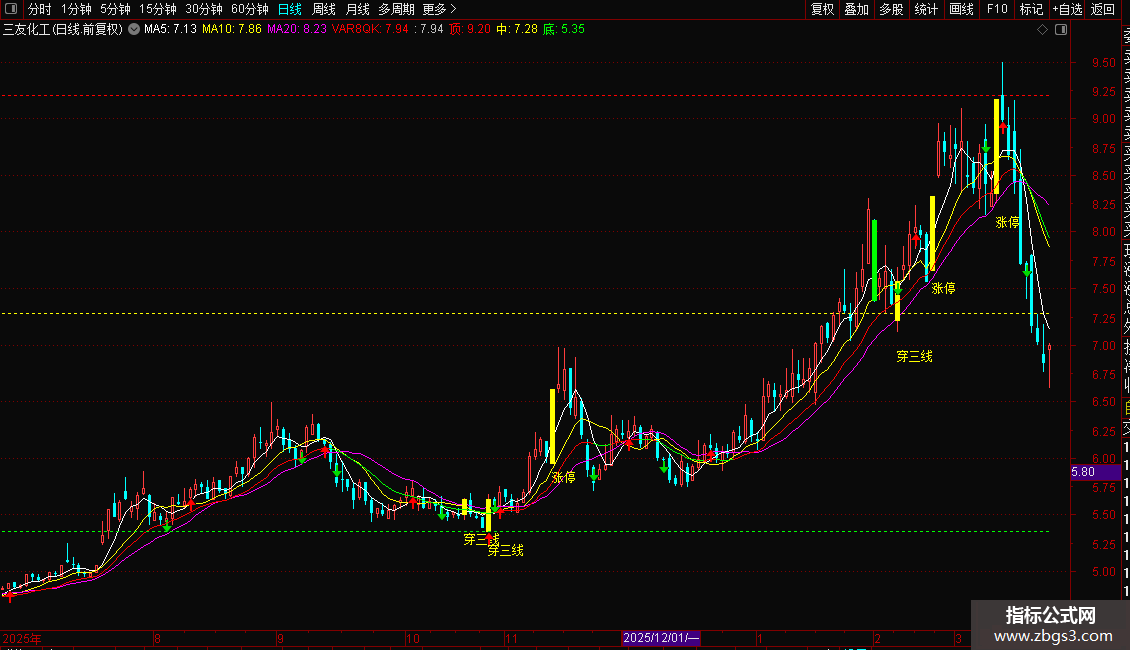The width and height of the screenshot is (1130, 650).
Task: Click the highlighted 2025/12/01/一 date marker
Action: pyautogui.click(x=661, y=638)
